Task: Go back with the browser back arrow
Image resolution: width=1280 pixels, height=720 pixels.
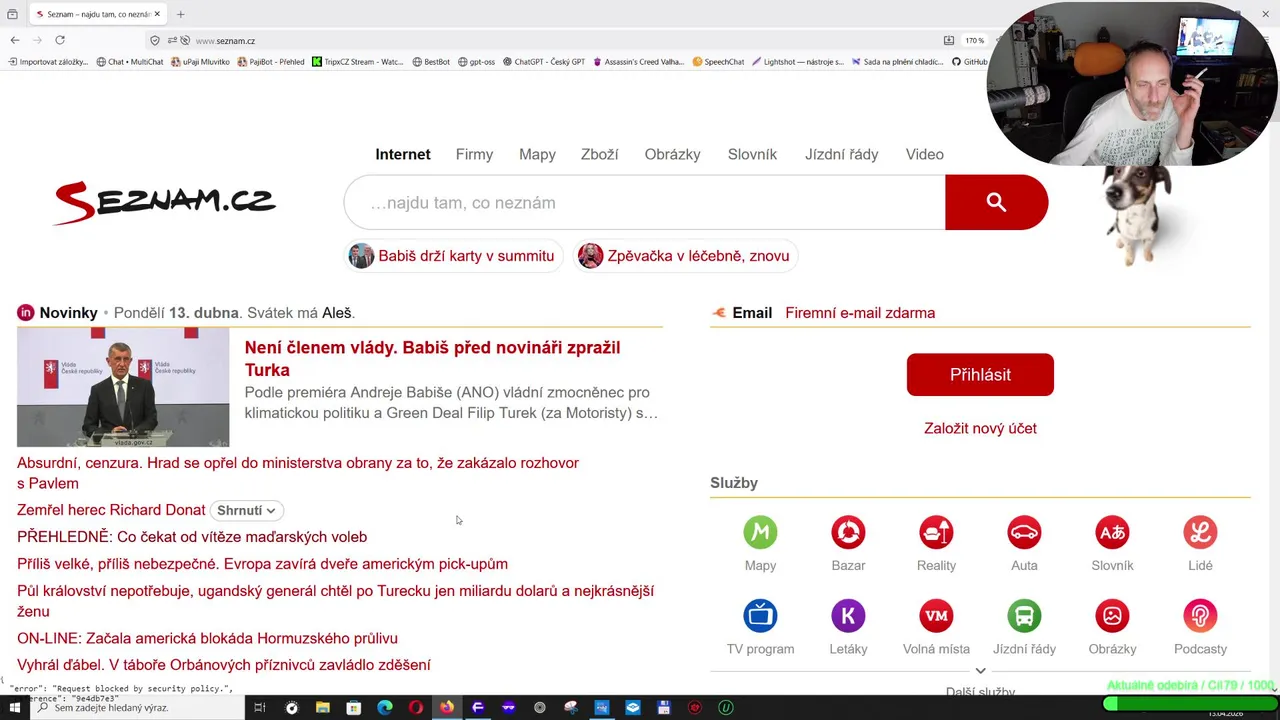Action: (15, 40)
